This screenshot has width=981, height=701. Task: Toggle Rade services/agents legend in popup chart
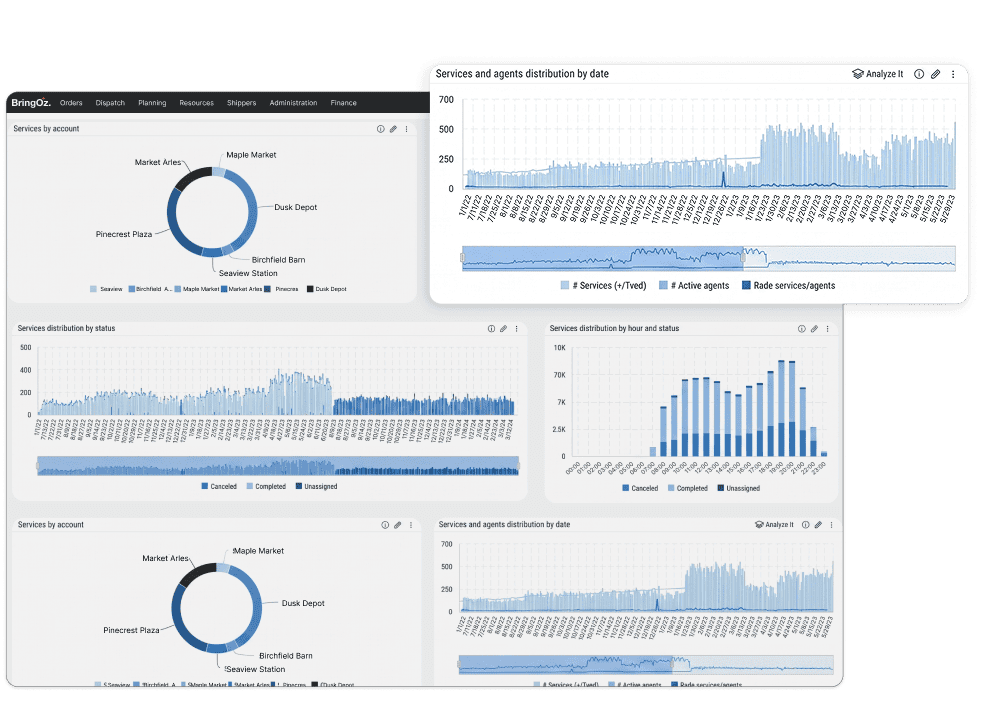pyautogui.click(x=788, y=285)
